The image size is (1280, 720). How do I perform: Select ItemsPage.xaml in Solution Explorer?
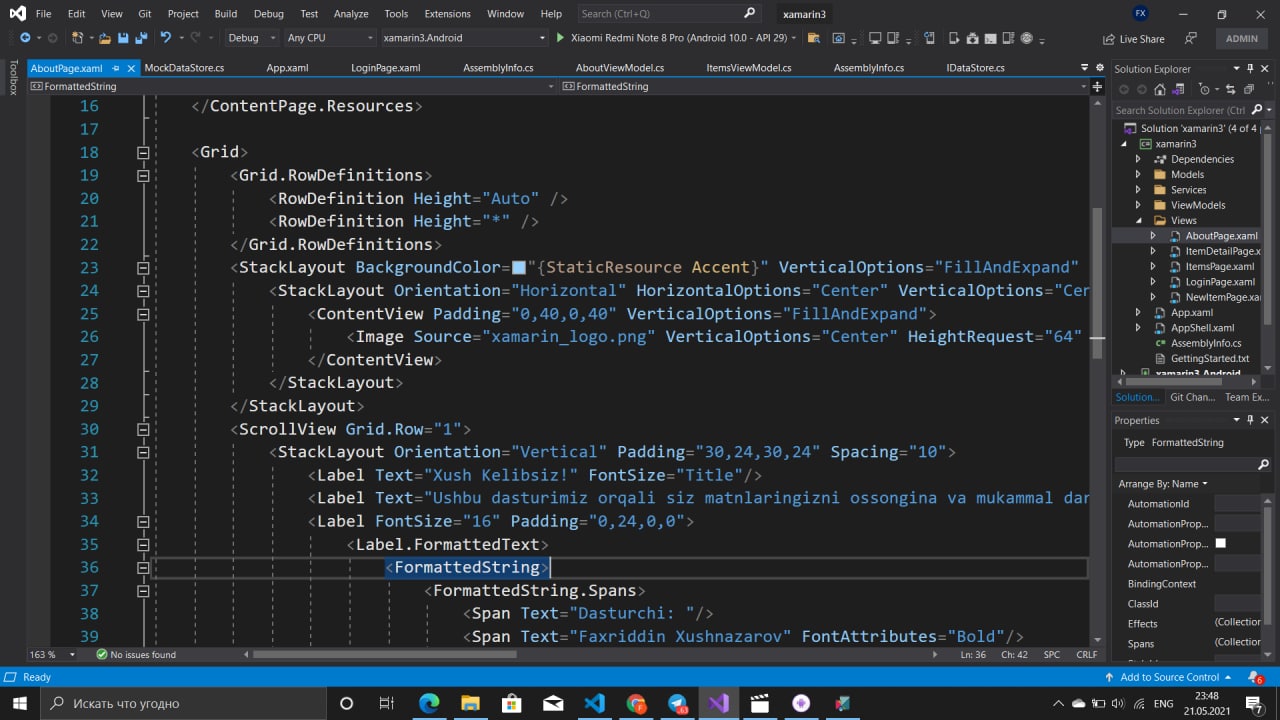click(1219, 266)
